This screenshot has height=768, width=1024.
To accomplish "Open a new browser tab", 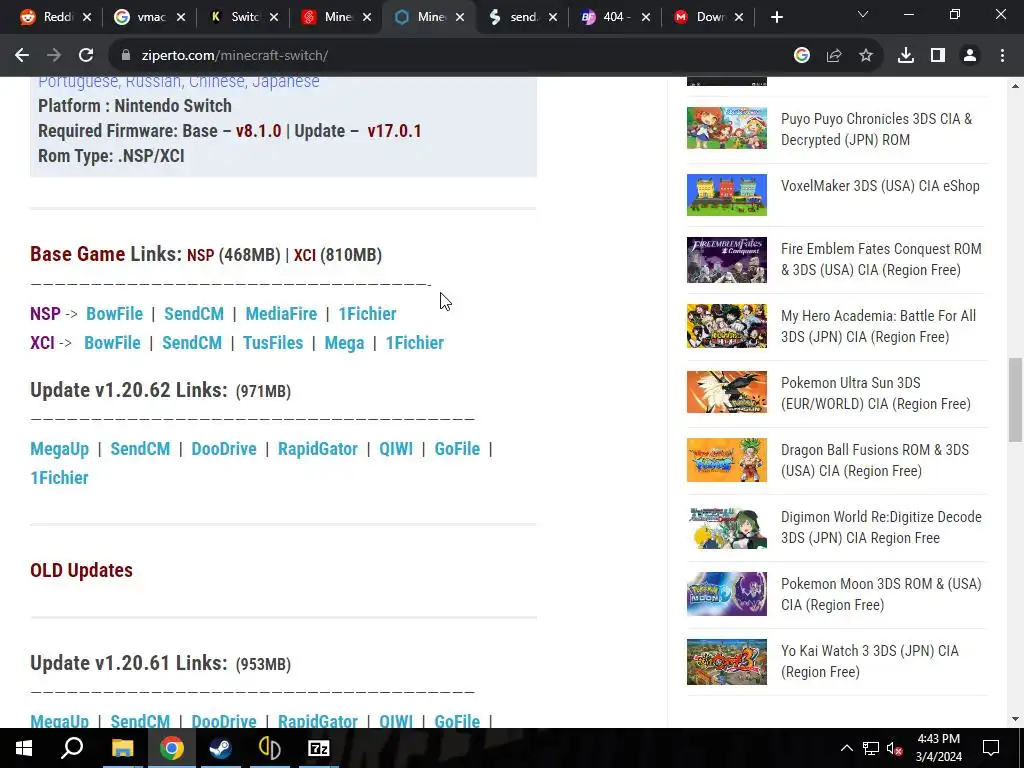I will pos(776,18).
